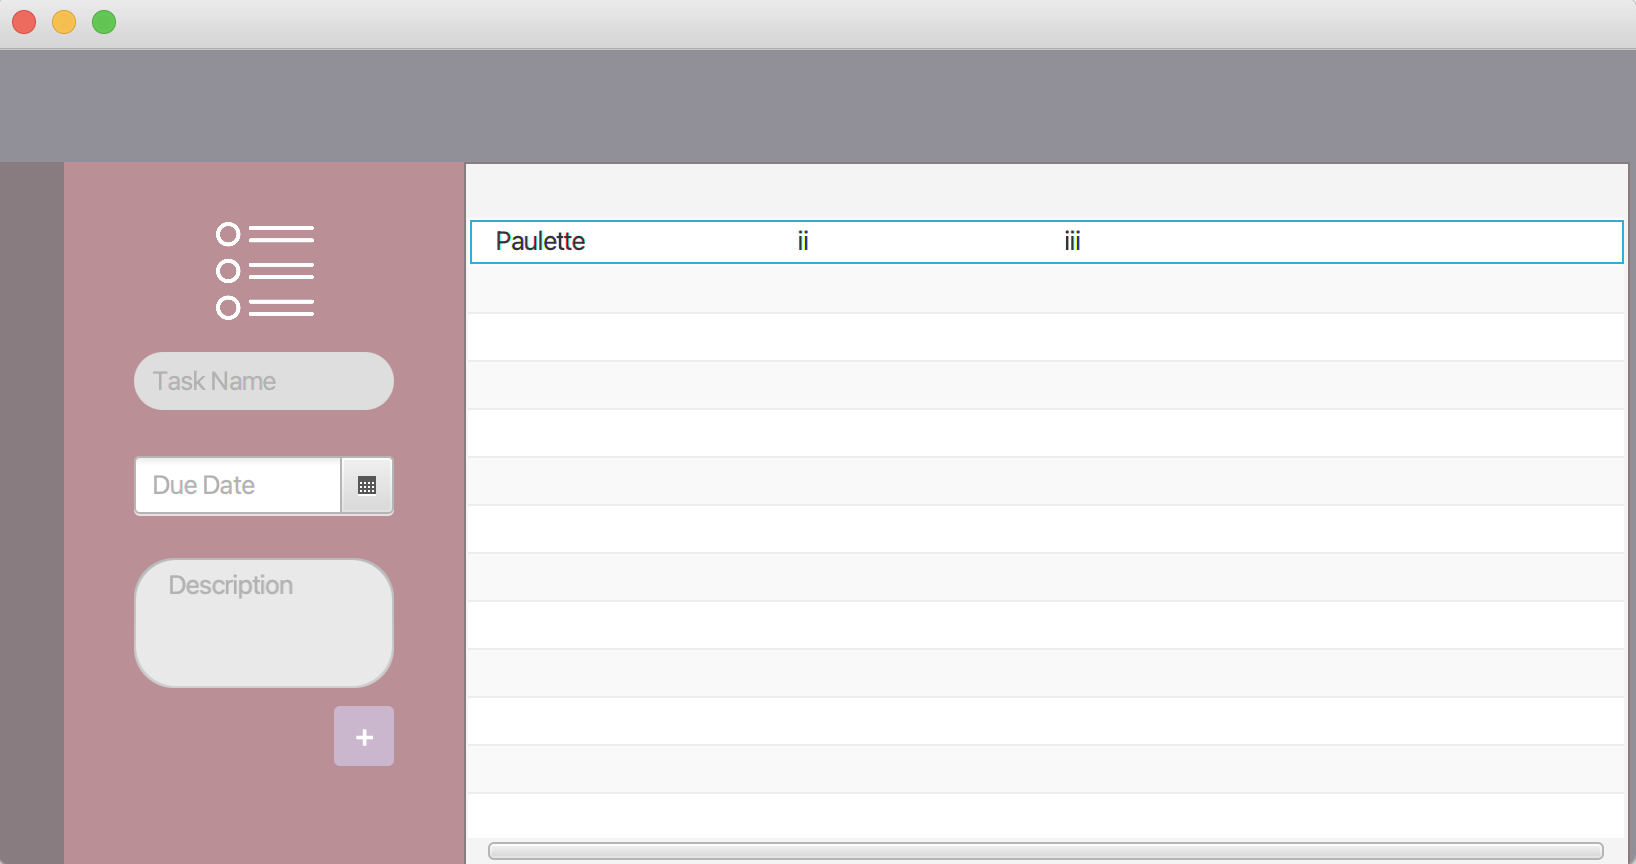Close the window with the red button
The height and width of the screenshot is (864, 1636).
click(24, 22)
